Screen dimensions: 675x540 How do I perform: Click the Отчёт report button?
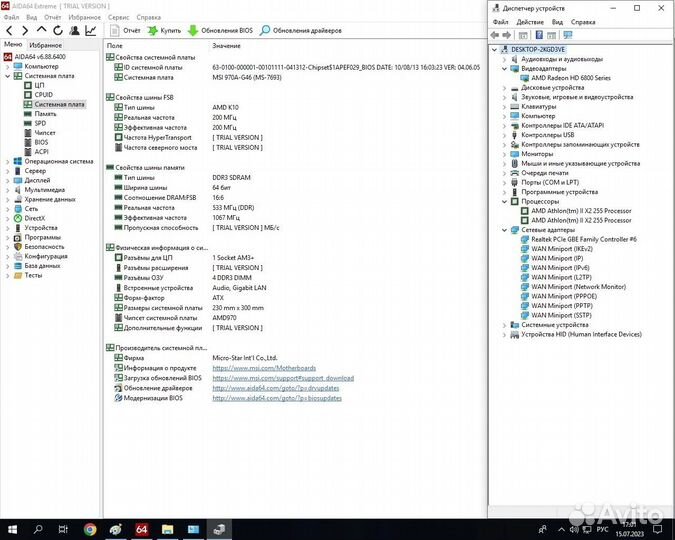tap(125, 31)
